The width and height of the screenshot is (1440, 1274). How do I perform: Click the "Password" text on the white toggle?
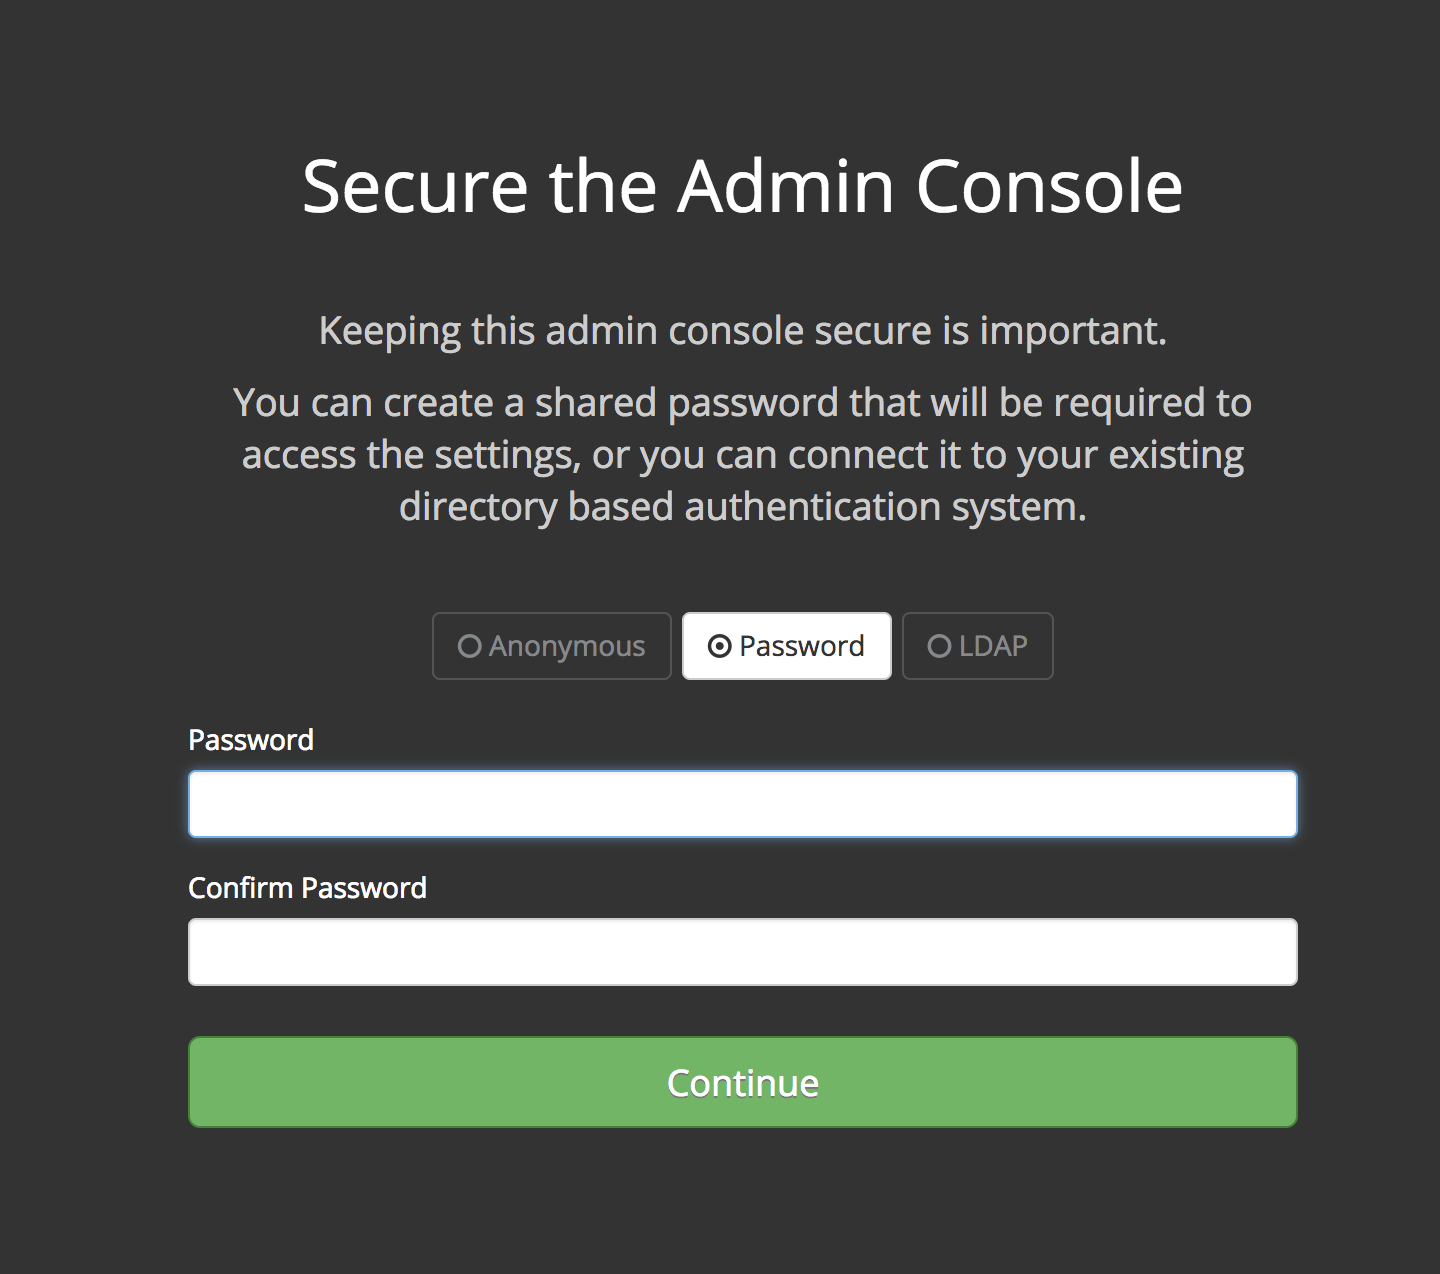(802, 646)
